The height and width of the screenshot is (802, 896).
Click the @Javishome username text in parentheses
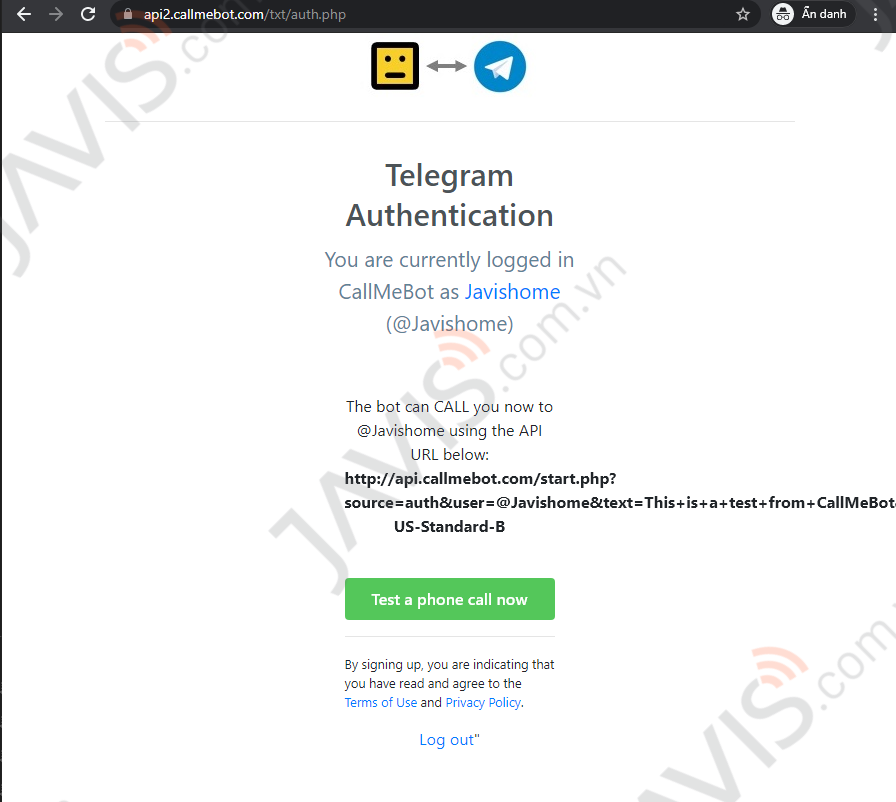tap(450, 324)
